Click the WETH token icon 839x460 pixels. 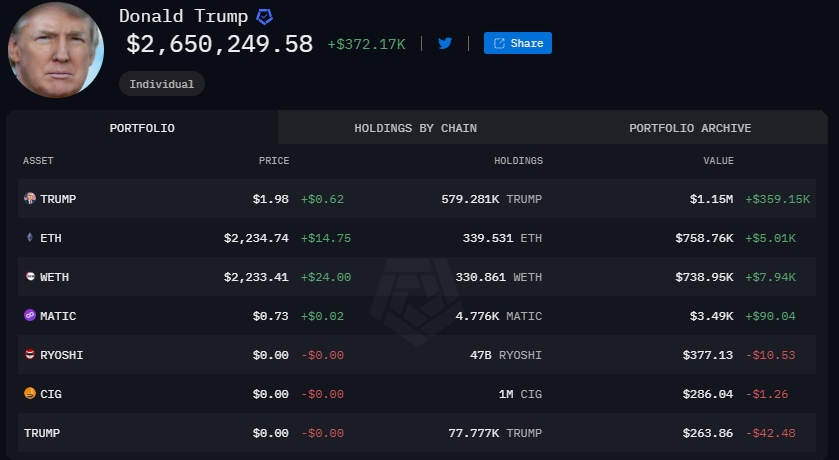29,277
